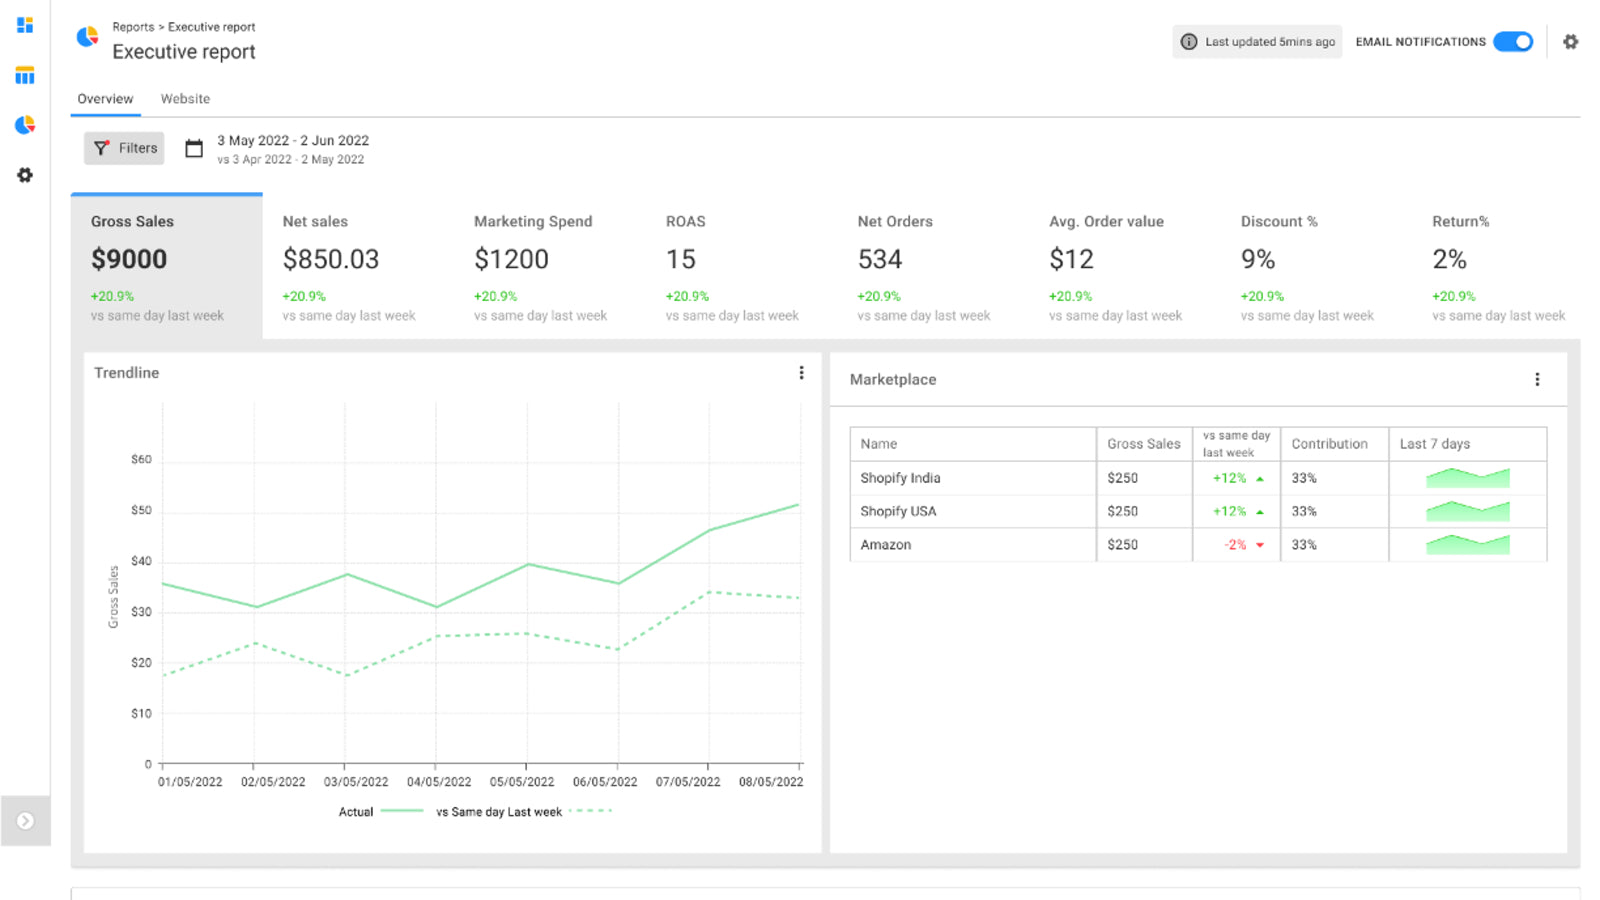Select the Return% metric card

point(1498,267)
